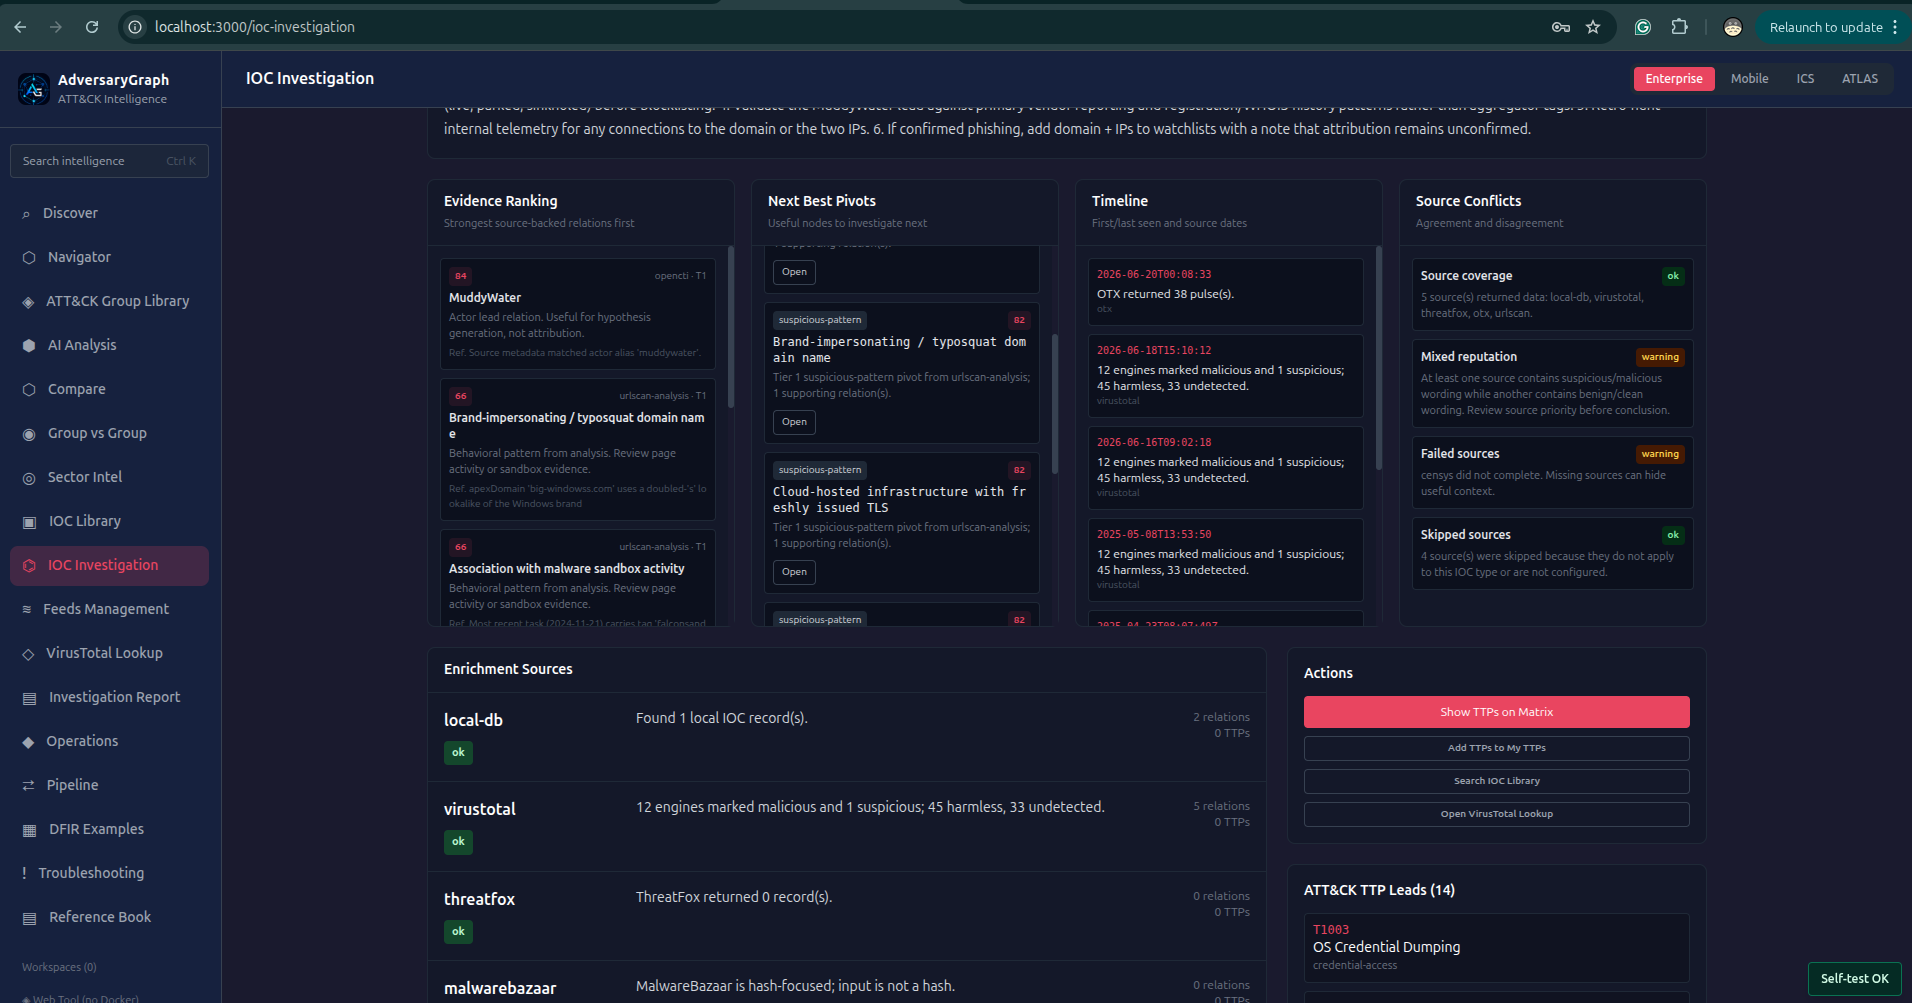Click the AdversaryGraph logo icon

pos(34,89)
